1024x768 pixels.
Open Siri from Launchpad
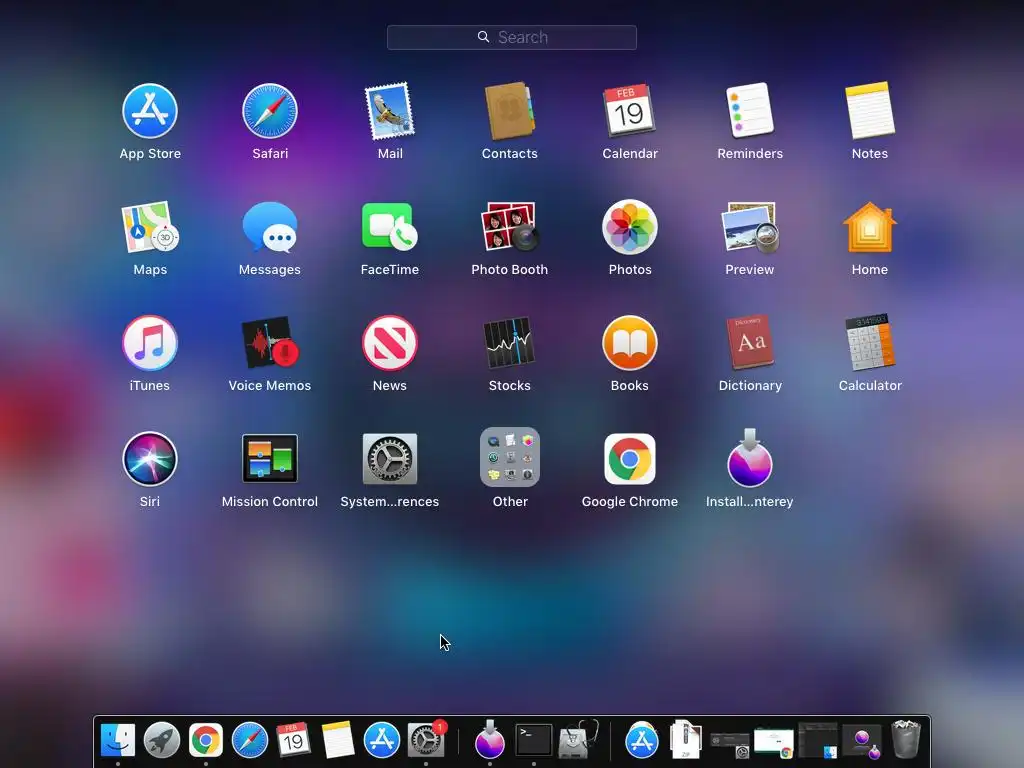[x=150, y=459]
